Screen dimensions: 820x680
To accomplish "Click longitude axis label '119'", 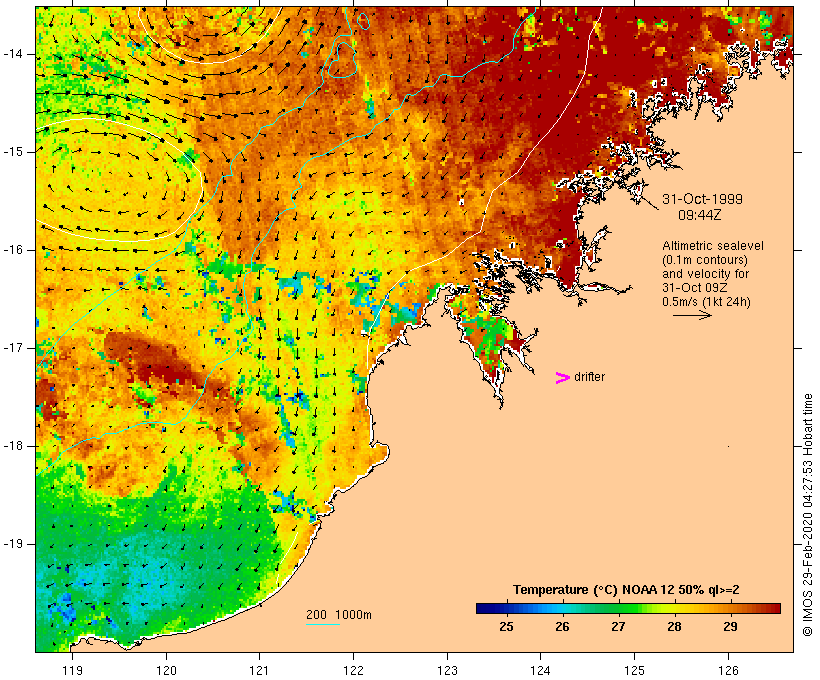I will pos(72,670).
